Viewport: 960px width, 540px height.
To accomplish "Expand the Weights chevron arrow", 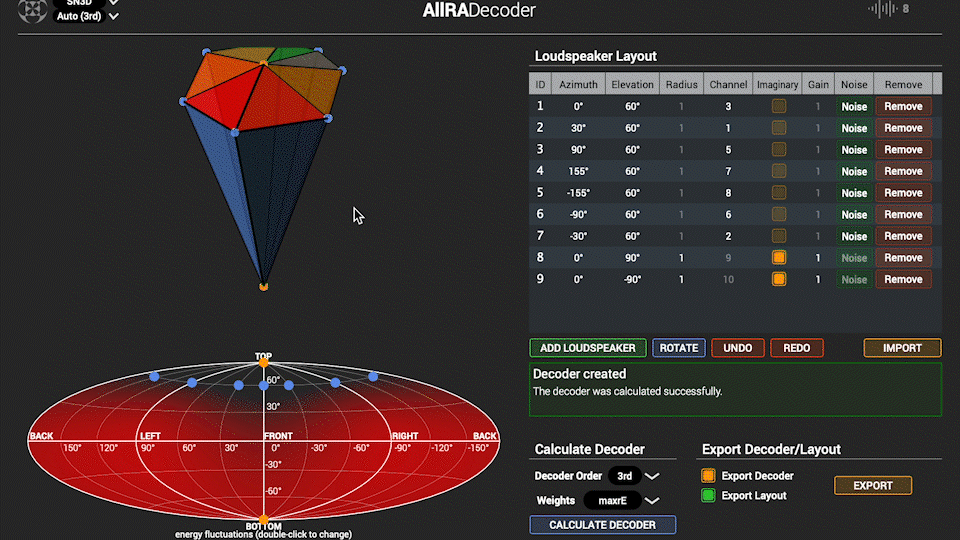I will pyautogui.click(x=652, y=501).
